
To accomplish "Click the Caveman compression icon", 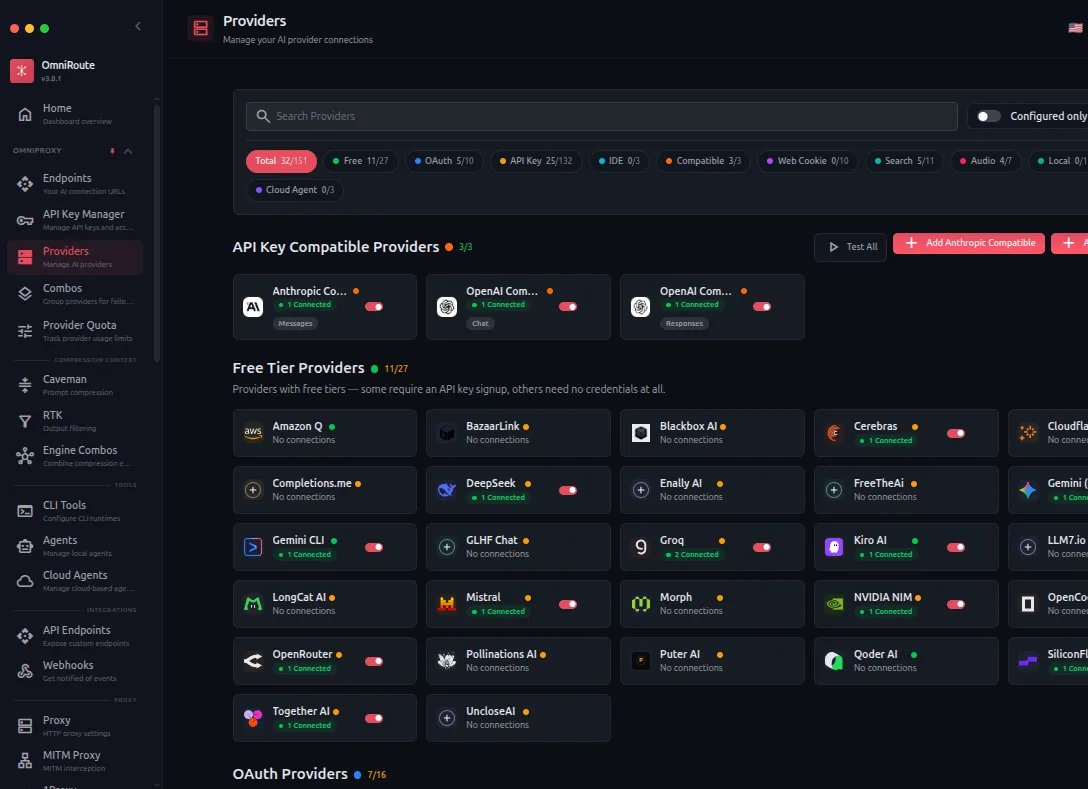I will click(x=25, y=385).
